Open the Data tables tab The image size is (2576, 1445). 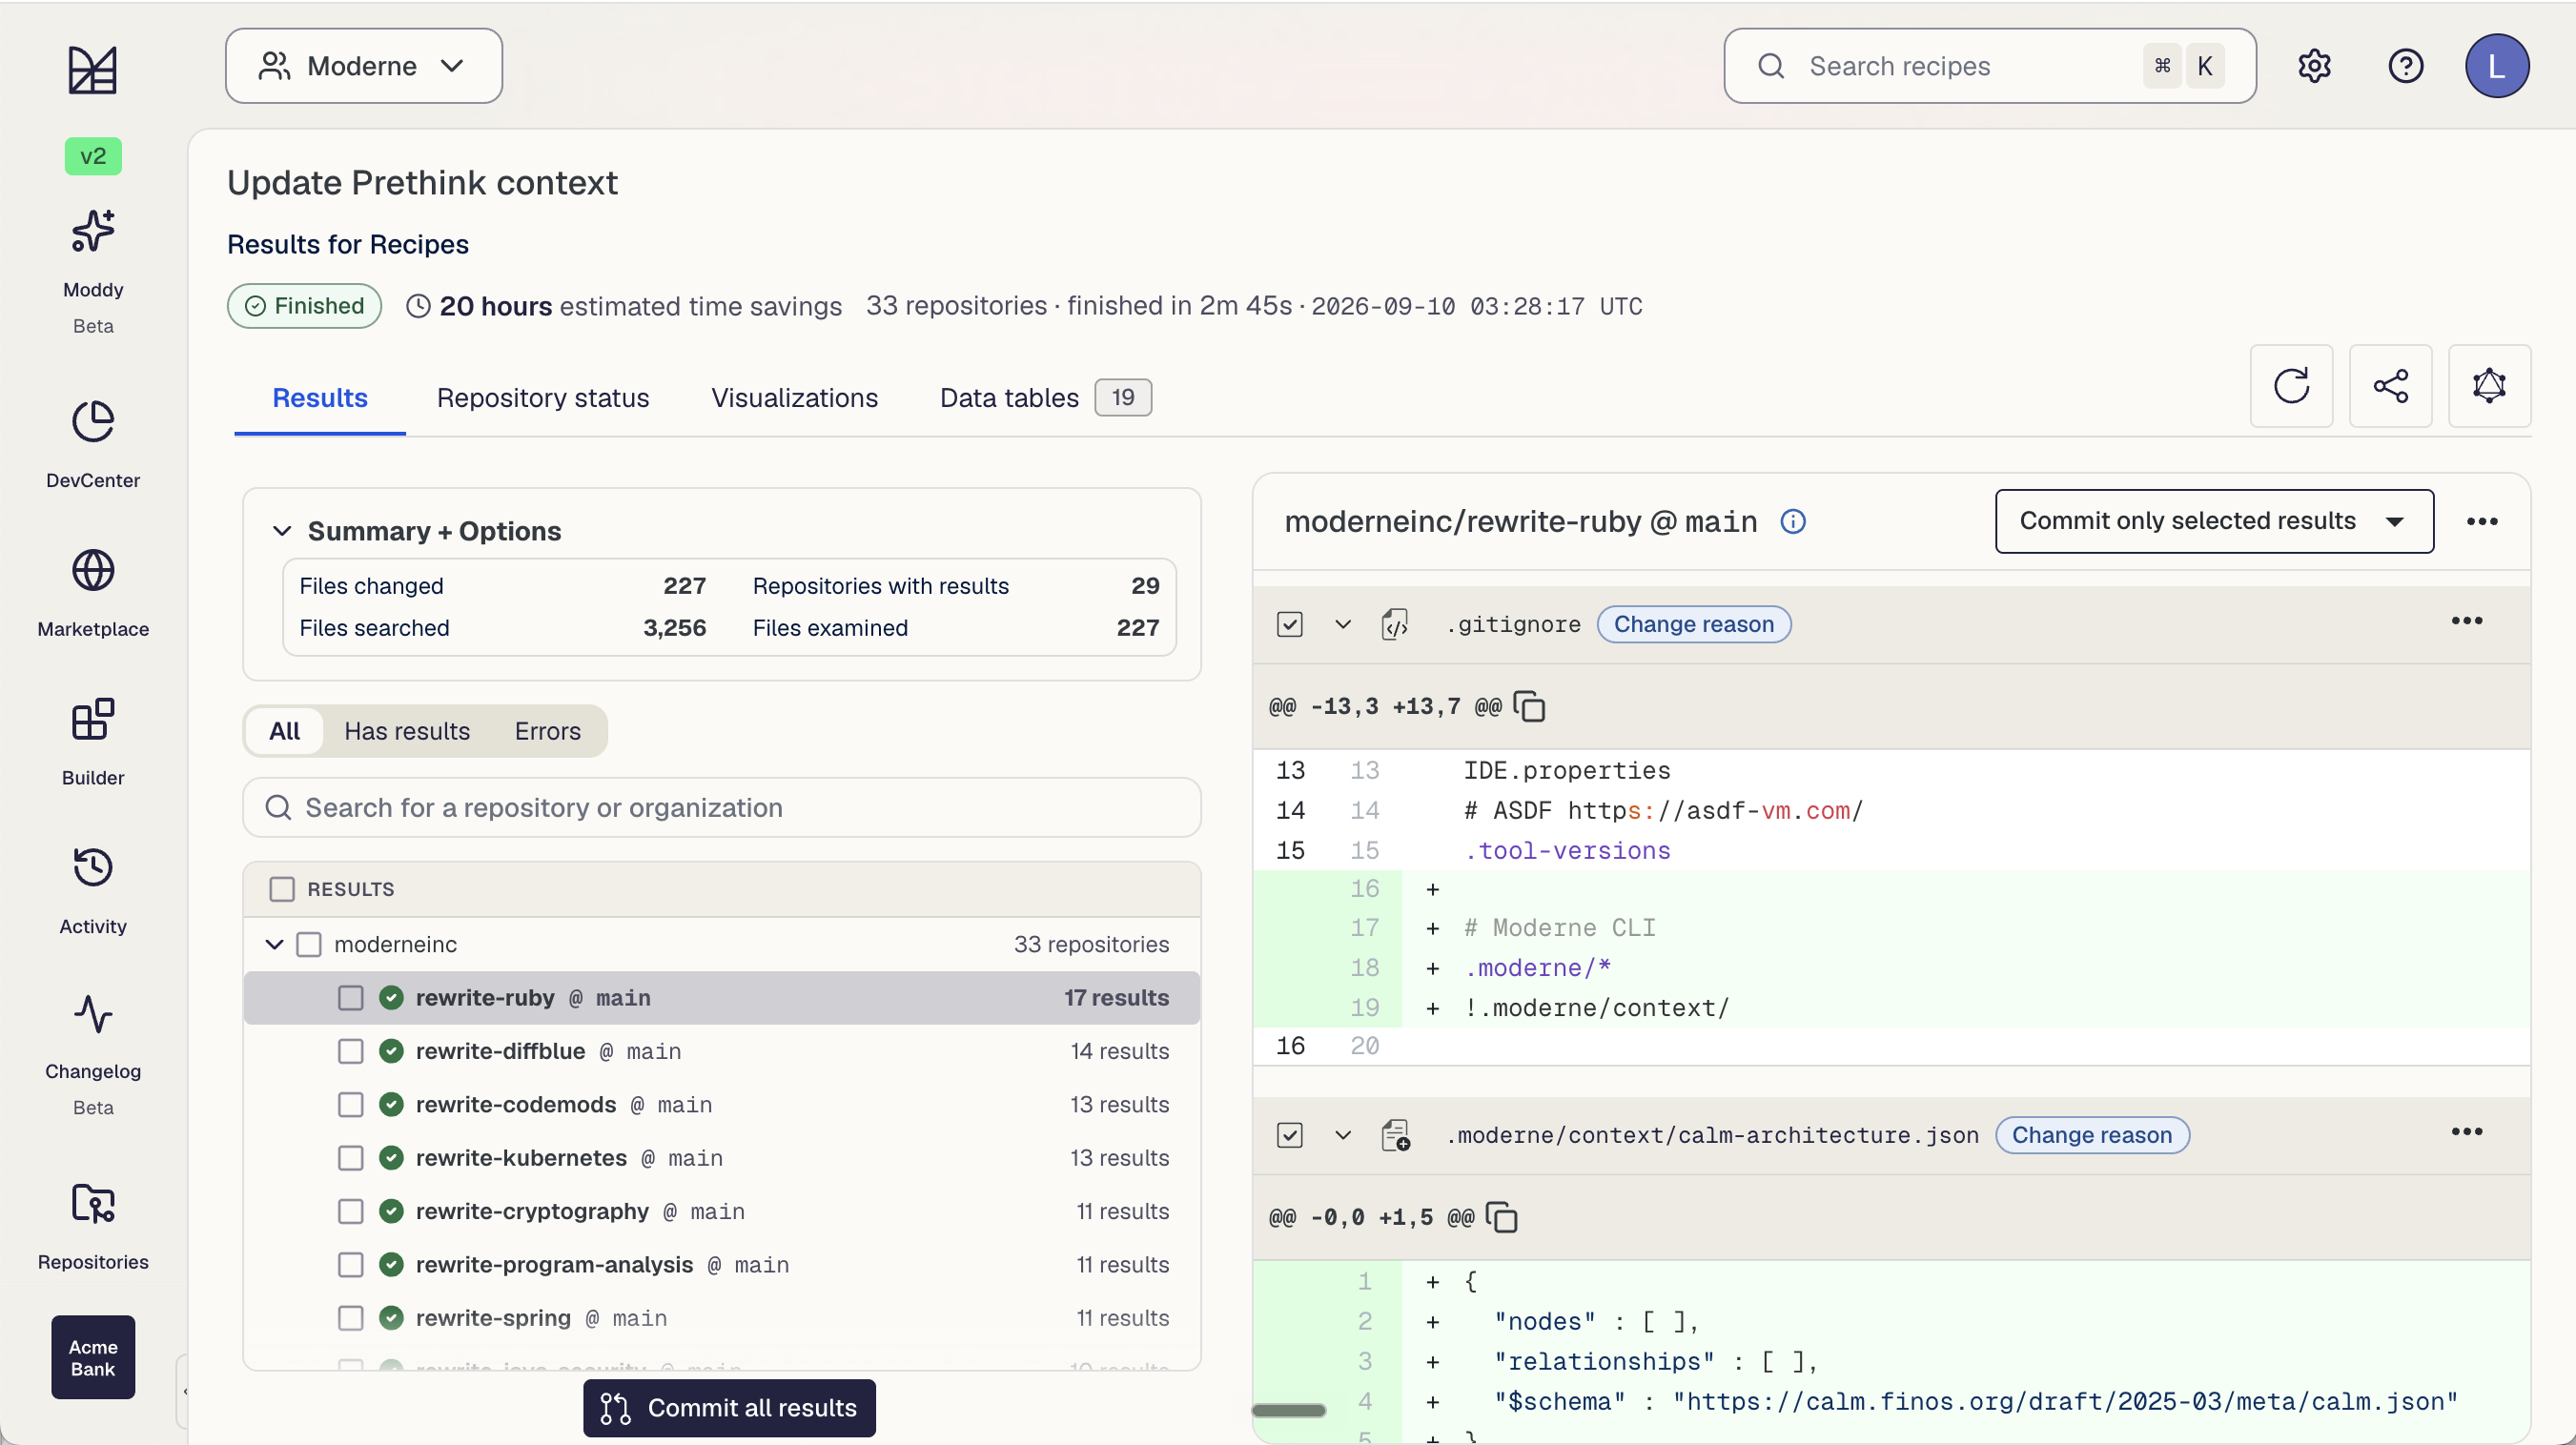[x=1045, y=398]
